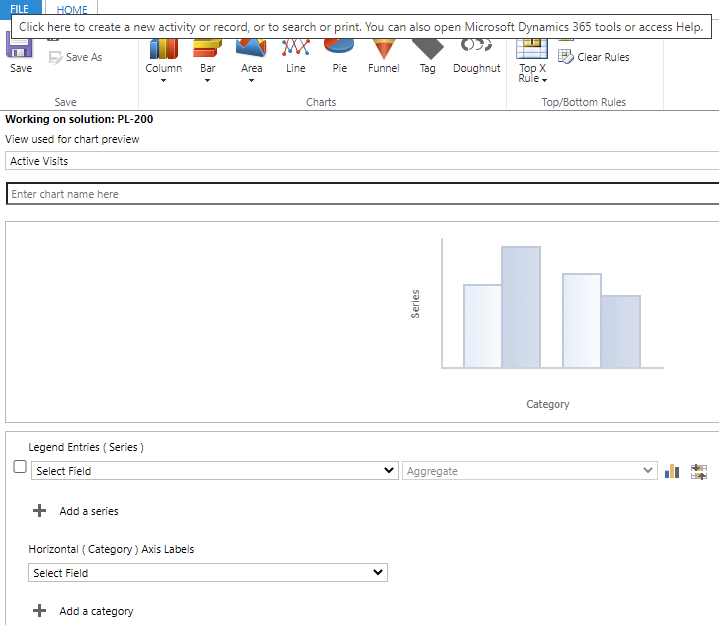Click the series move up/down icon

(699, 471)
